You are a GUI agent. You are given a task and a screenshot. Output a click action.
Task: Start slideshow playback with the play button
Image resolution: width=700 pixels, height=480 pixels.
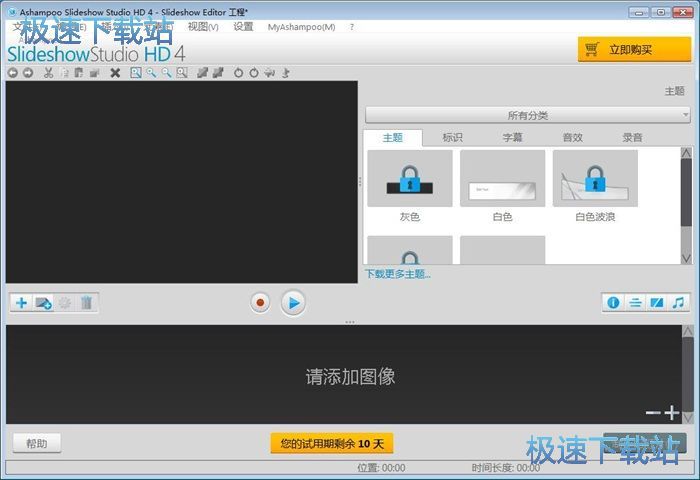coord(292,302)
